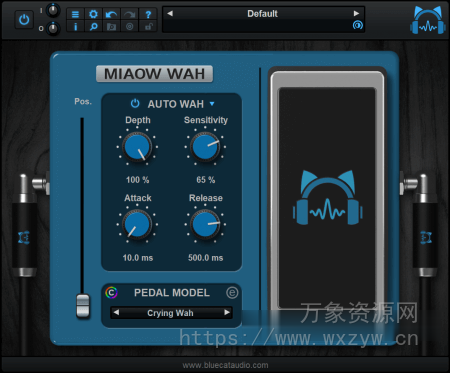Image resolution: width=450 pixels, height=373 pixels.
Task: Open the help question mark icon
Action: pos(148,14)
